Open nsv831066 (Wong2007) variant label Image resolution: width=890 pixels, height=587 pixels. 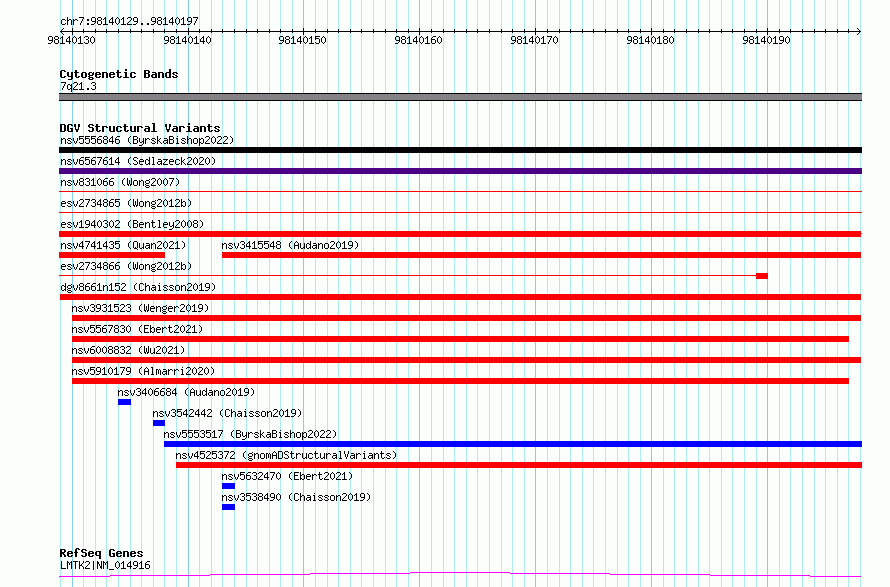[120, 182]
